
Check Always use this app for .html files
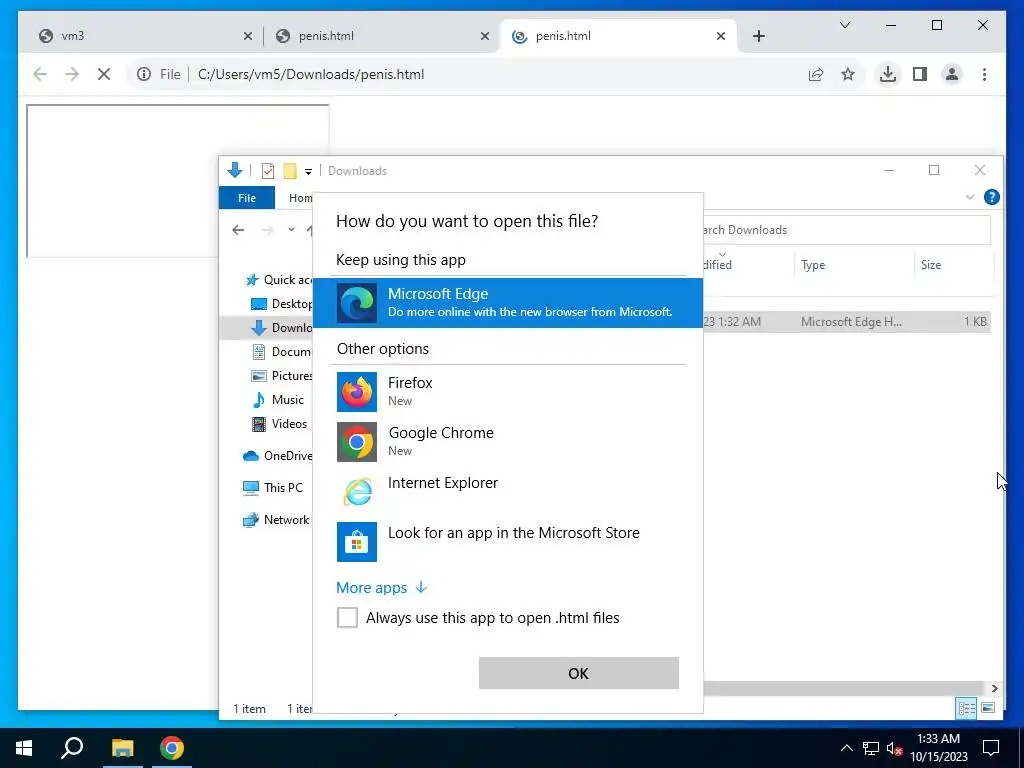tap(347, 617)
